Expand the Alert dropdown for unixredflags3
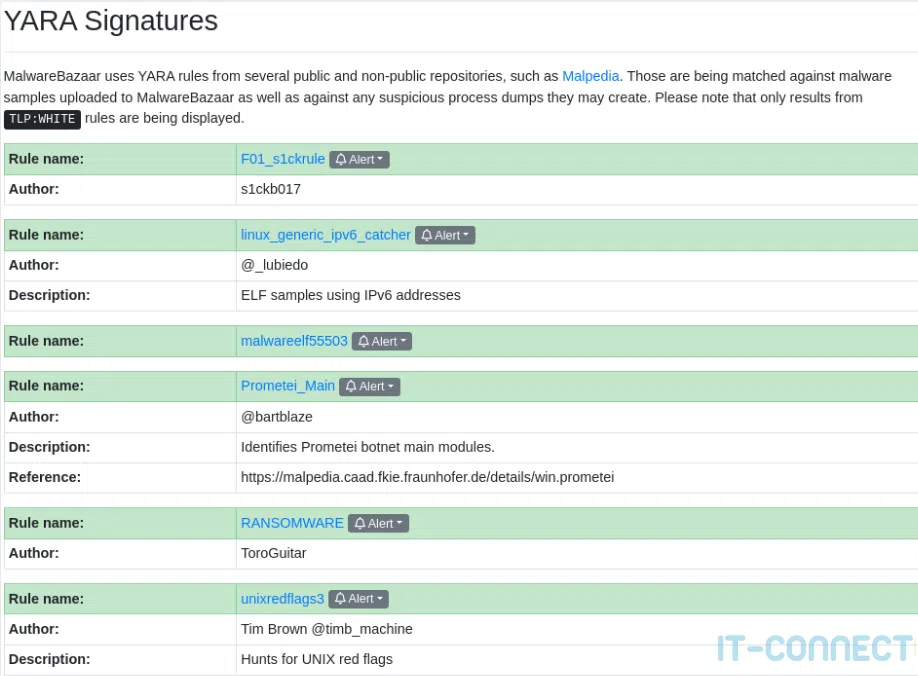 coord(359,599)
